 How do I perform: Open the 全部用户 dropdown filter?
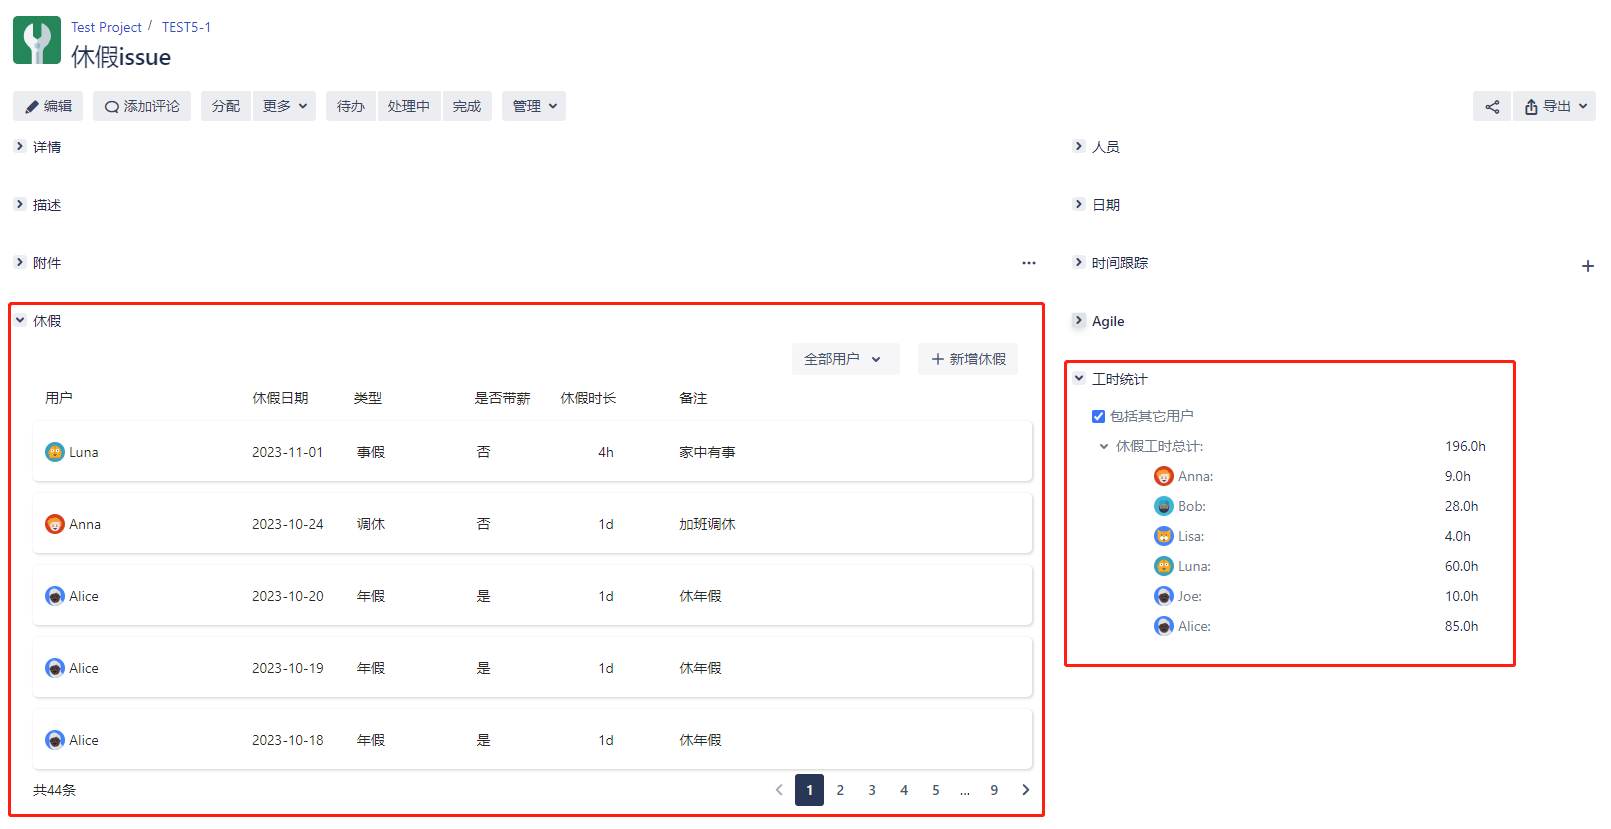[x=844, y=359]
